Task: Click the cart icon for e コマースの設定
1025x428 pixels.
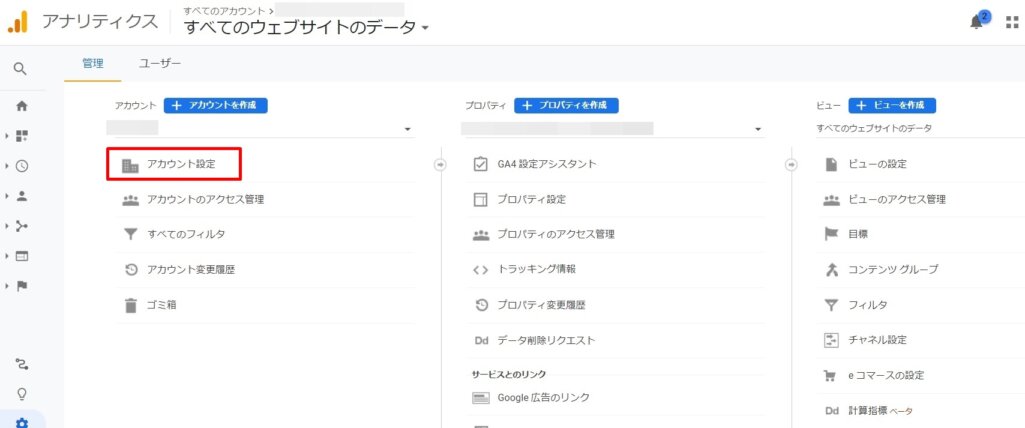Action: 831,376
